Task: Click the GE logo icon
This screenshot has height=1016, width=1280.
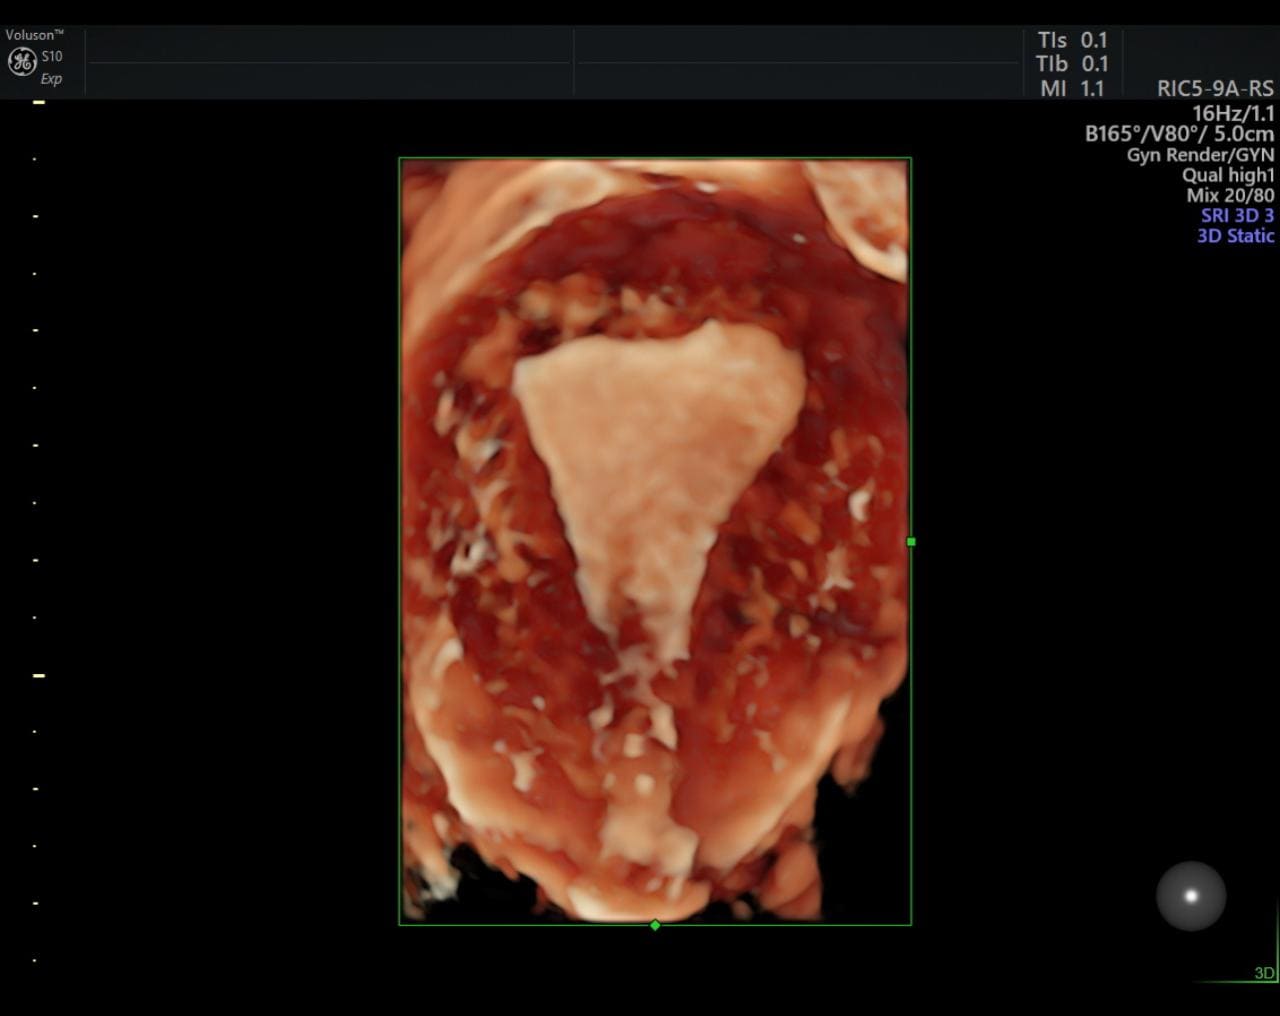Action: click(x=22, y=63)
